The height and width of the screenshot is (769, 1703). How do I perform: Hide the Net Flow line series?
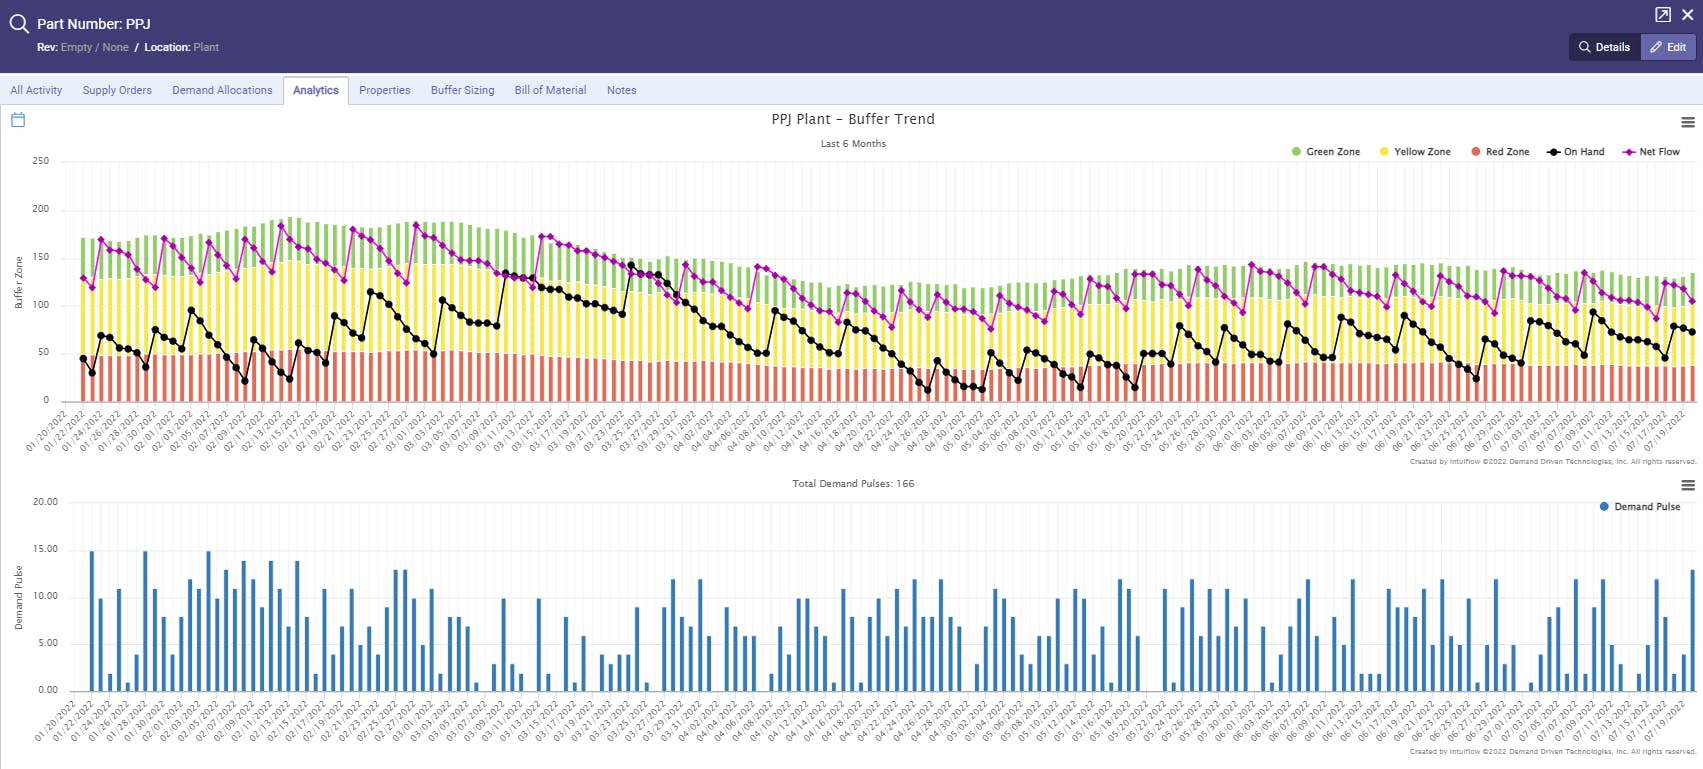[x=1651, y=152]
